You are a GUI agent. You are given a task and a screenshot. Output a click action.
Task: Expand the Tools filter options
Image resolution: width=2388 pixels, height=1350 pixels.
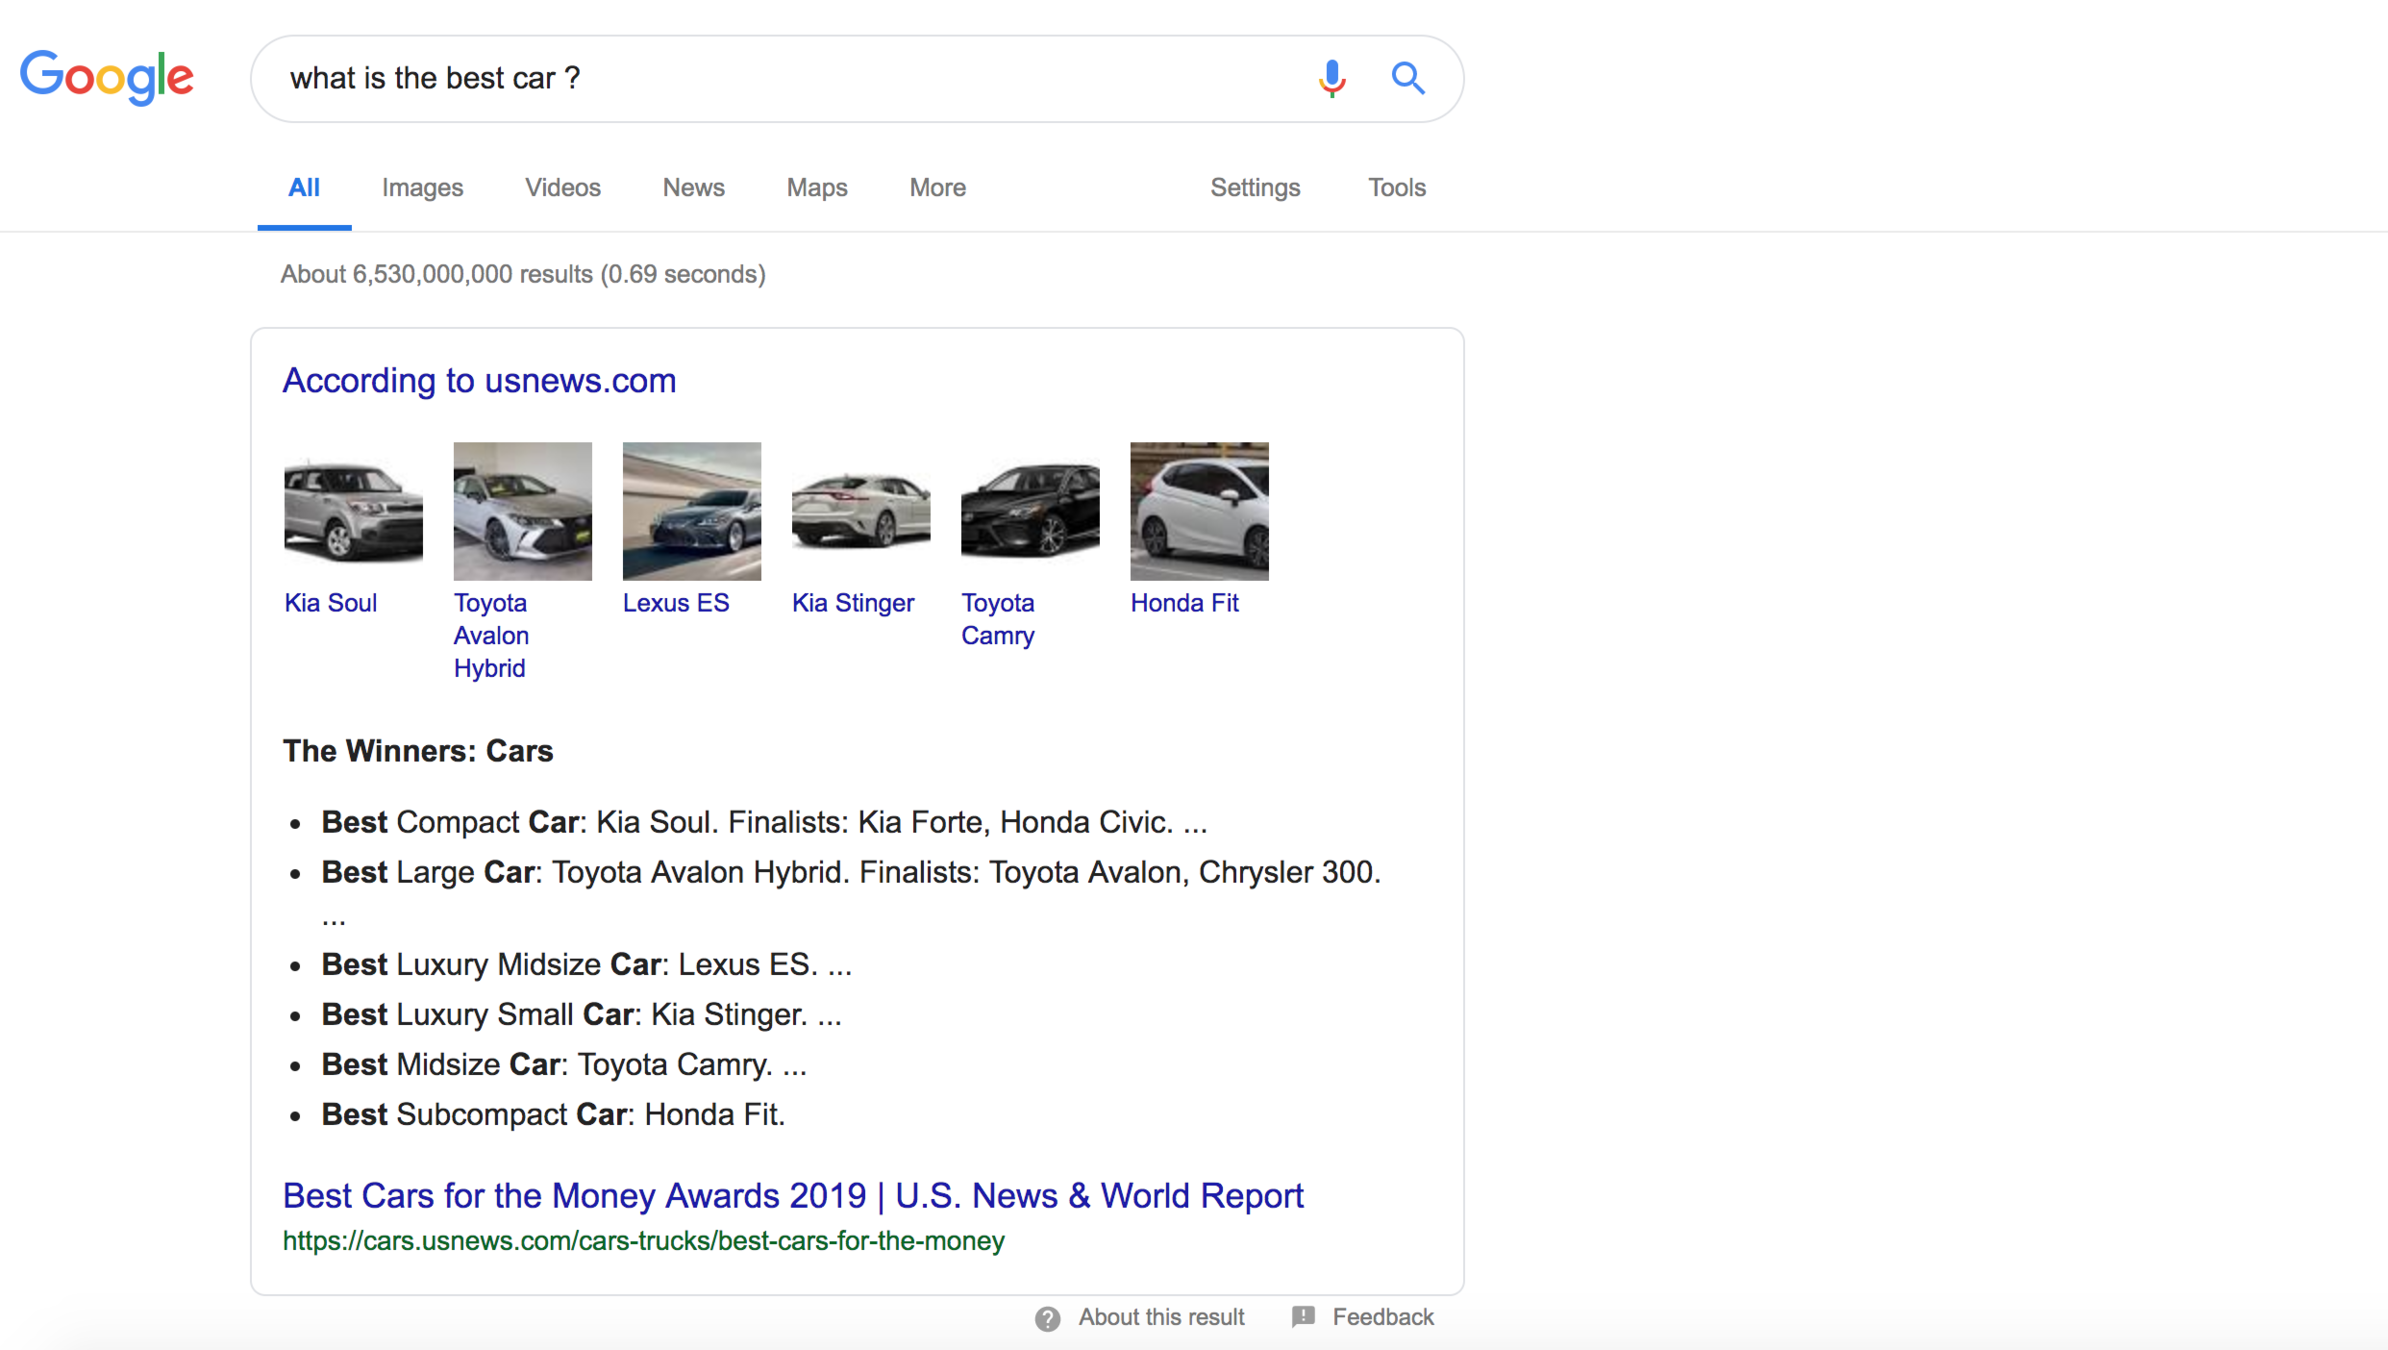(1396, 188)
